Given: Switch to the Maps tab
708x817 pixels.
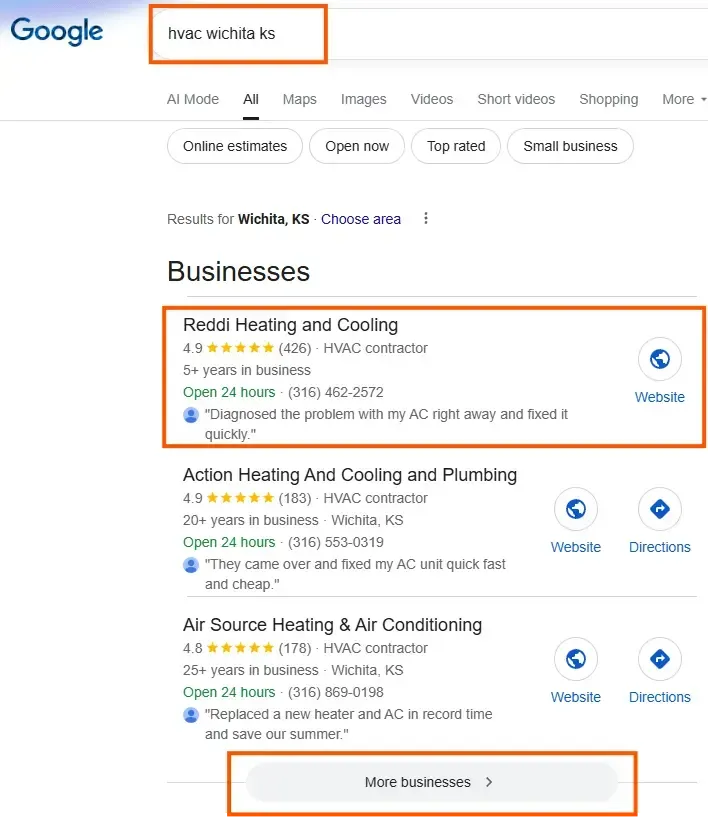Looking at the screenshot, I should pyautogui.click(x=299, y=99).
